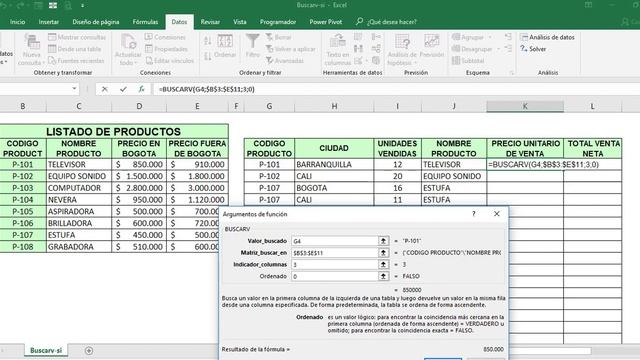
Task: Click the Subtotal option
Action: (x=468, y=61)
